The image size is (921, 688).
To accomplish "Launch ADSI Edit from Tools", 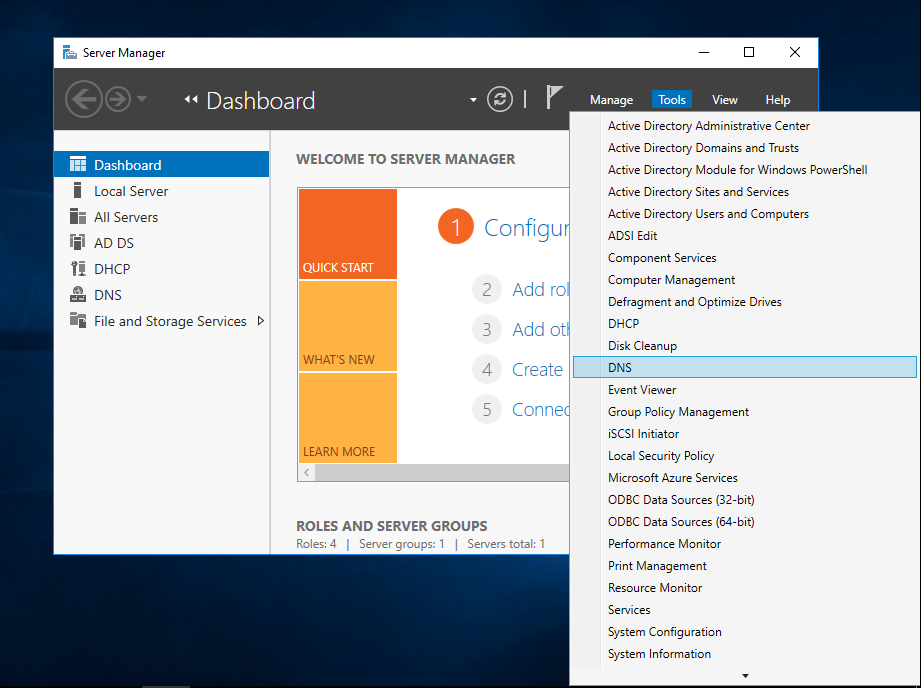I will (744, 236).
